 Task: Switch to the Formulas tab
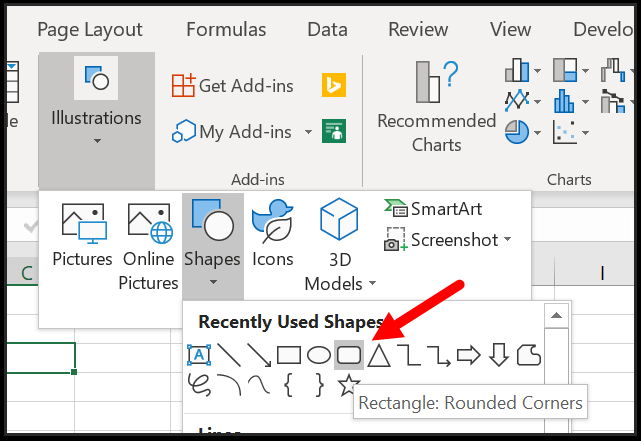coord(226,29)
